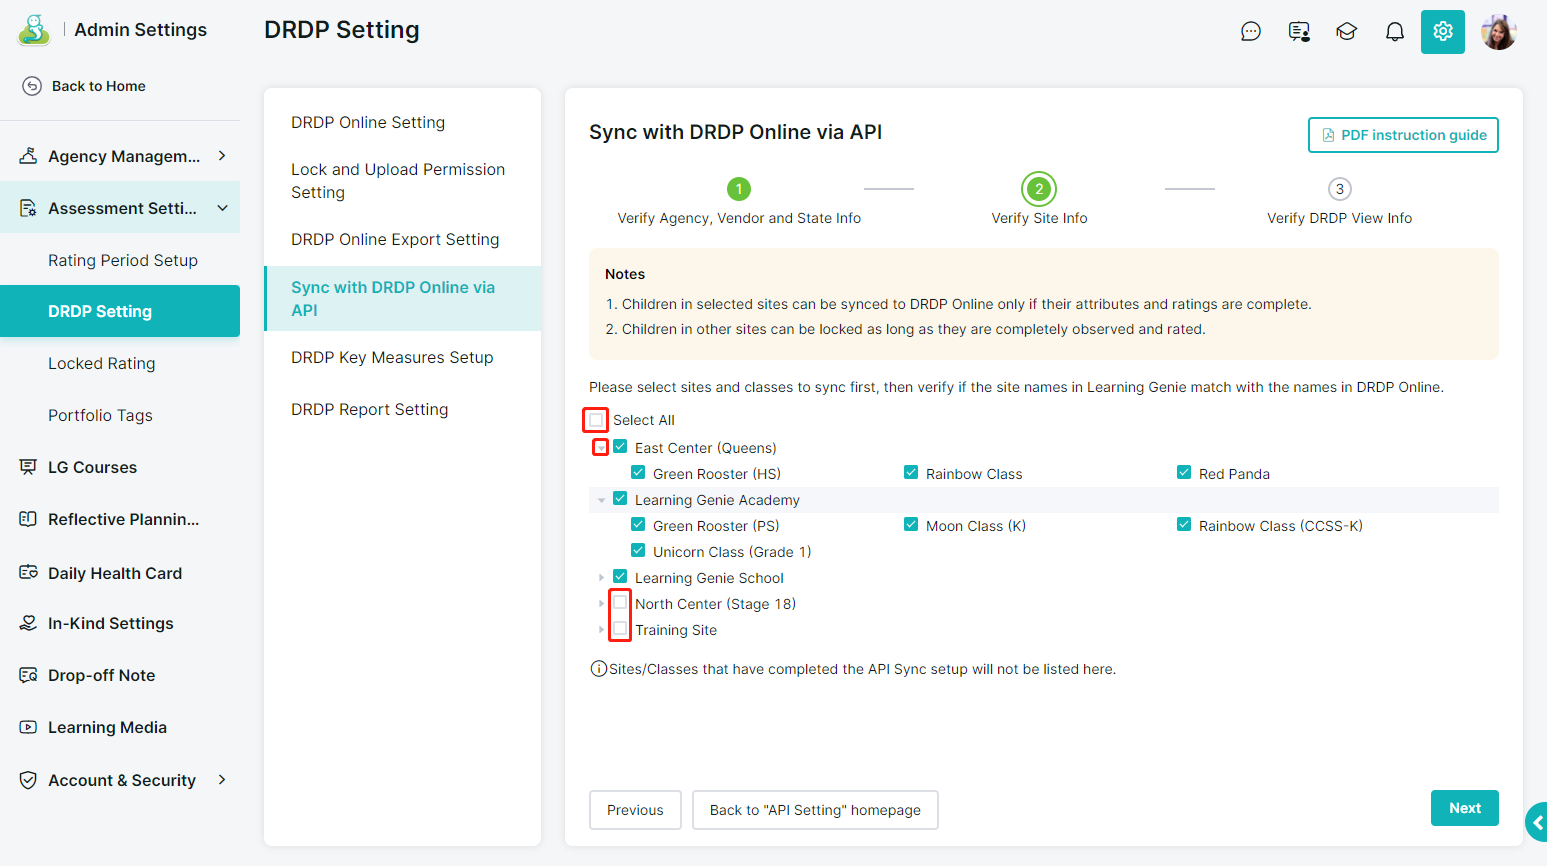Screen dimensions: 1547x866
Task: Open the chat messages icon in header
Action: (1250, 32)
